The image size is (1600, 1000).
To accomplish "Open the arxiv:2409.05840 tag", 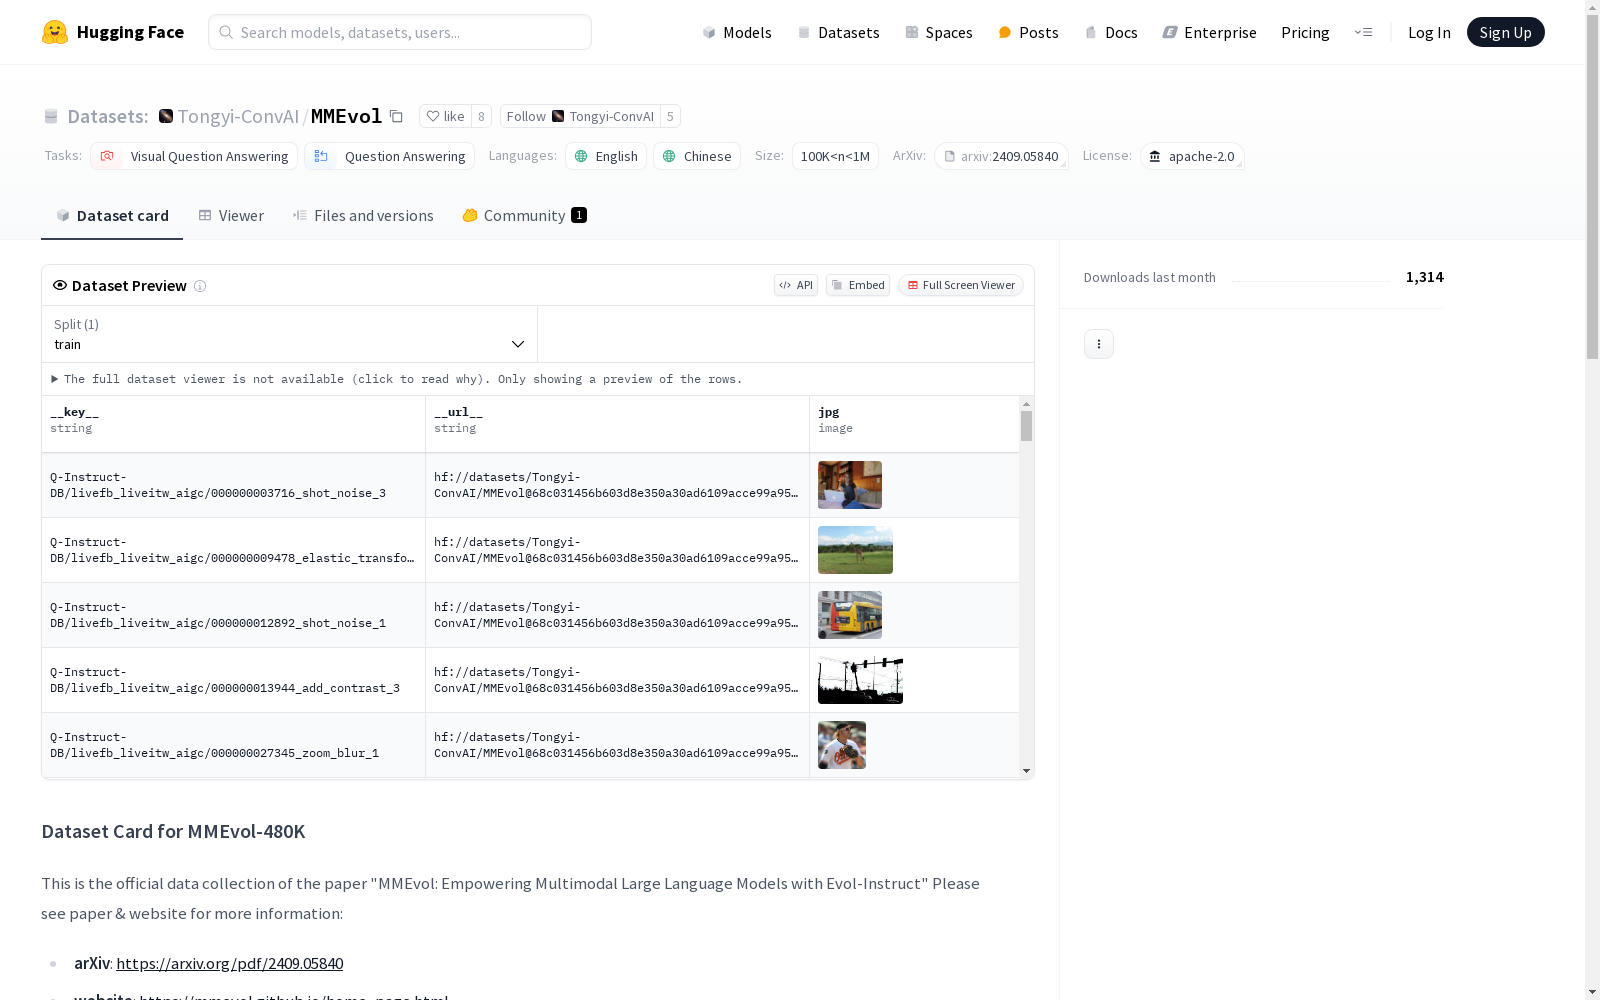I will 1001,156.
